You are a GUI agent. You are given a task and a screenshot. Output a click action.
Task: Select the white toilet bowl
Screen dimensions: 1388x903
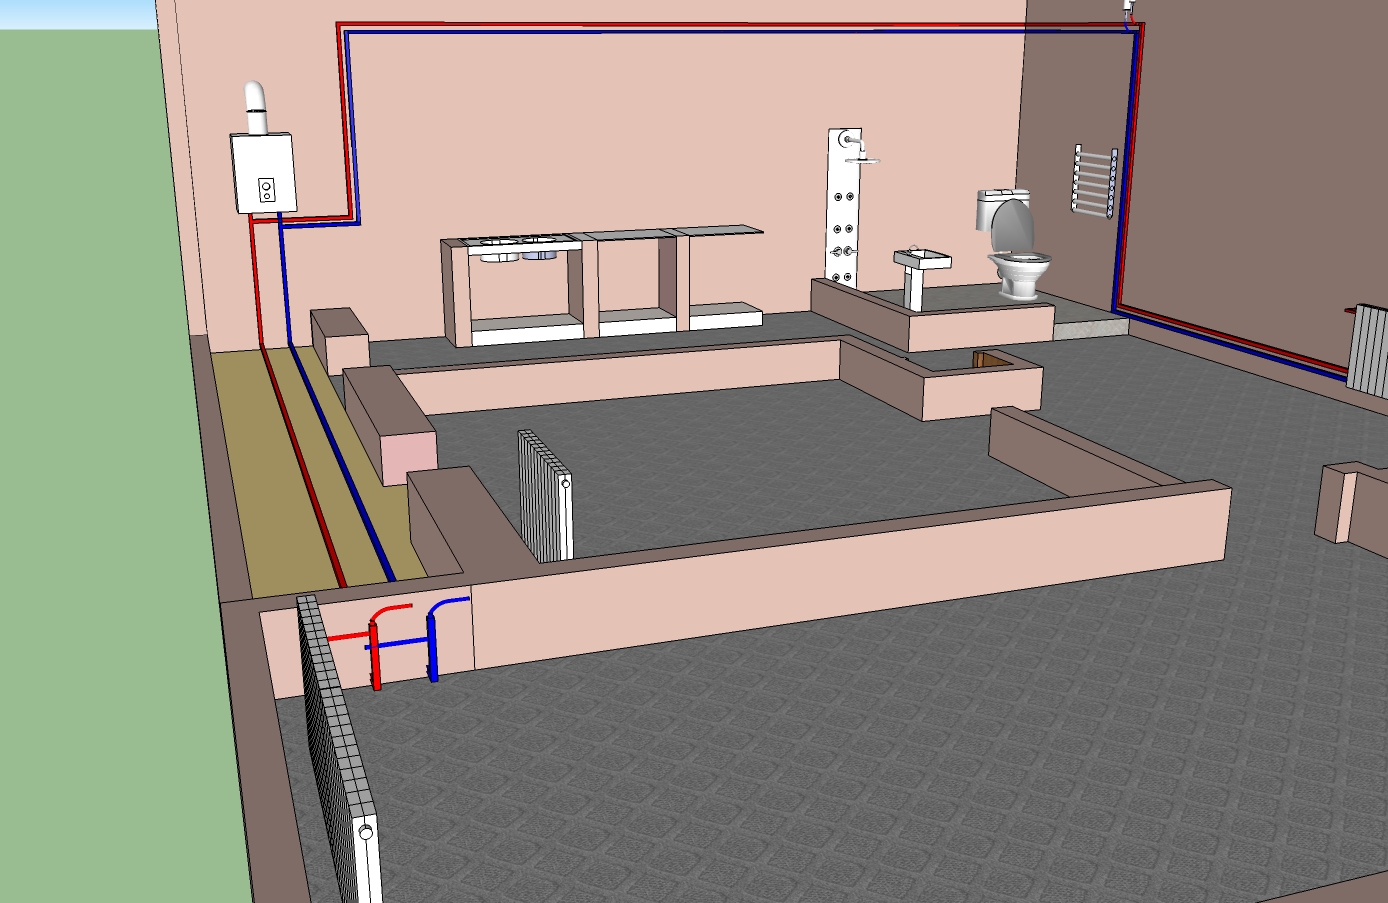coord(1020,270)
